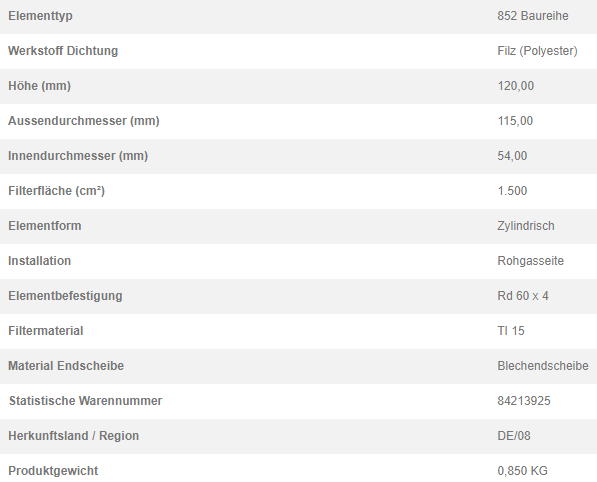The width and height of the screenshot is (597, 482).
Task: Click the 120,00 height value
Action: [x=516, y=86]
